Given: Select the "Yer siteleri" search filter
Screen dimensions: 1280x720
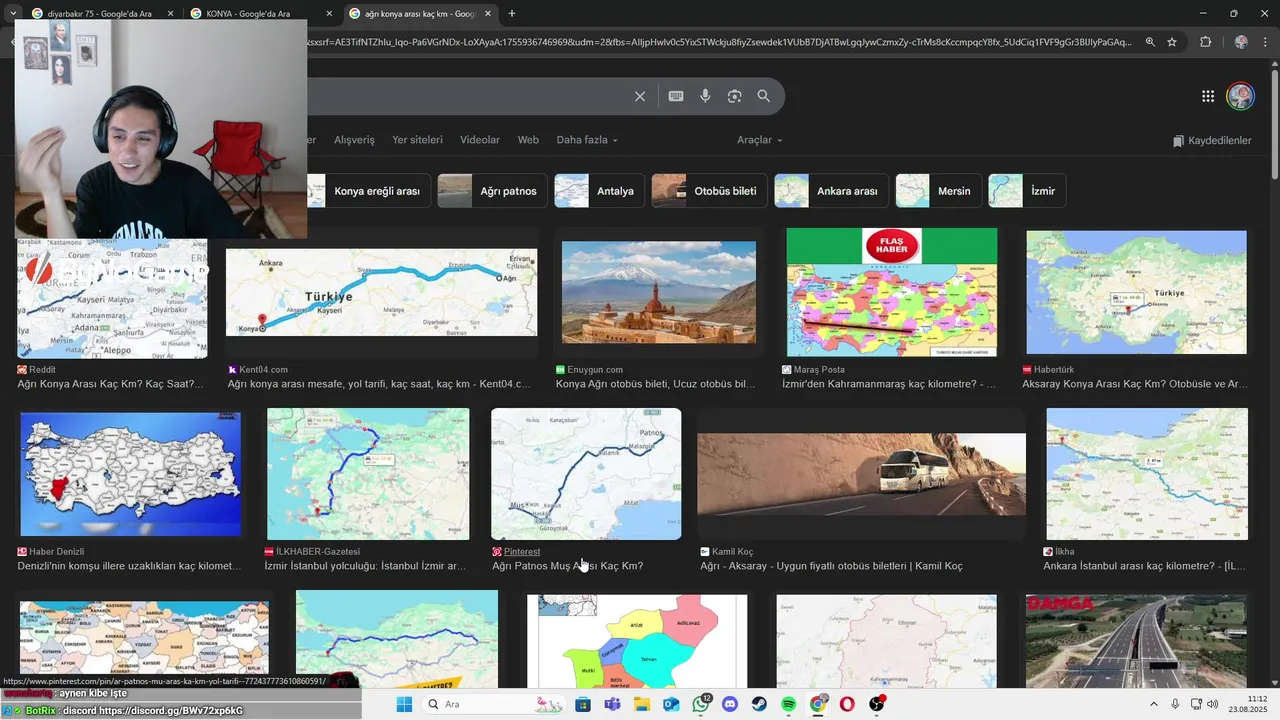Looking at the screenshot, I should [x=417, y=140].
